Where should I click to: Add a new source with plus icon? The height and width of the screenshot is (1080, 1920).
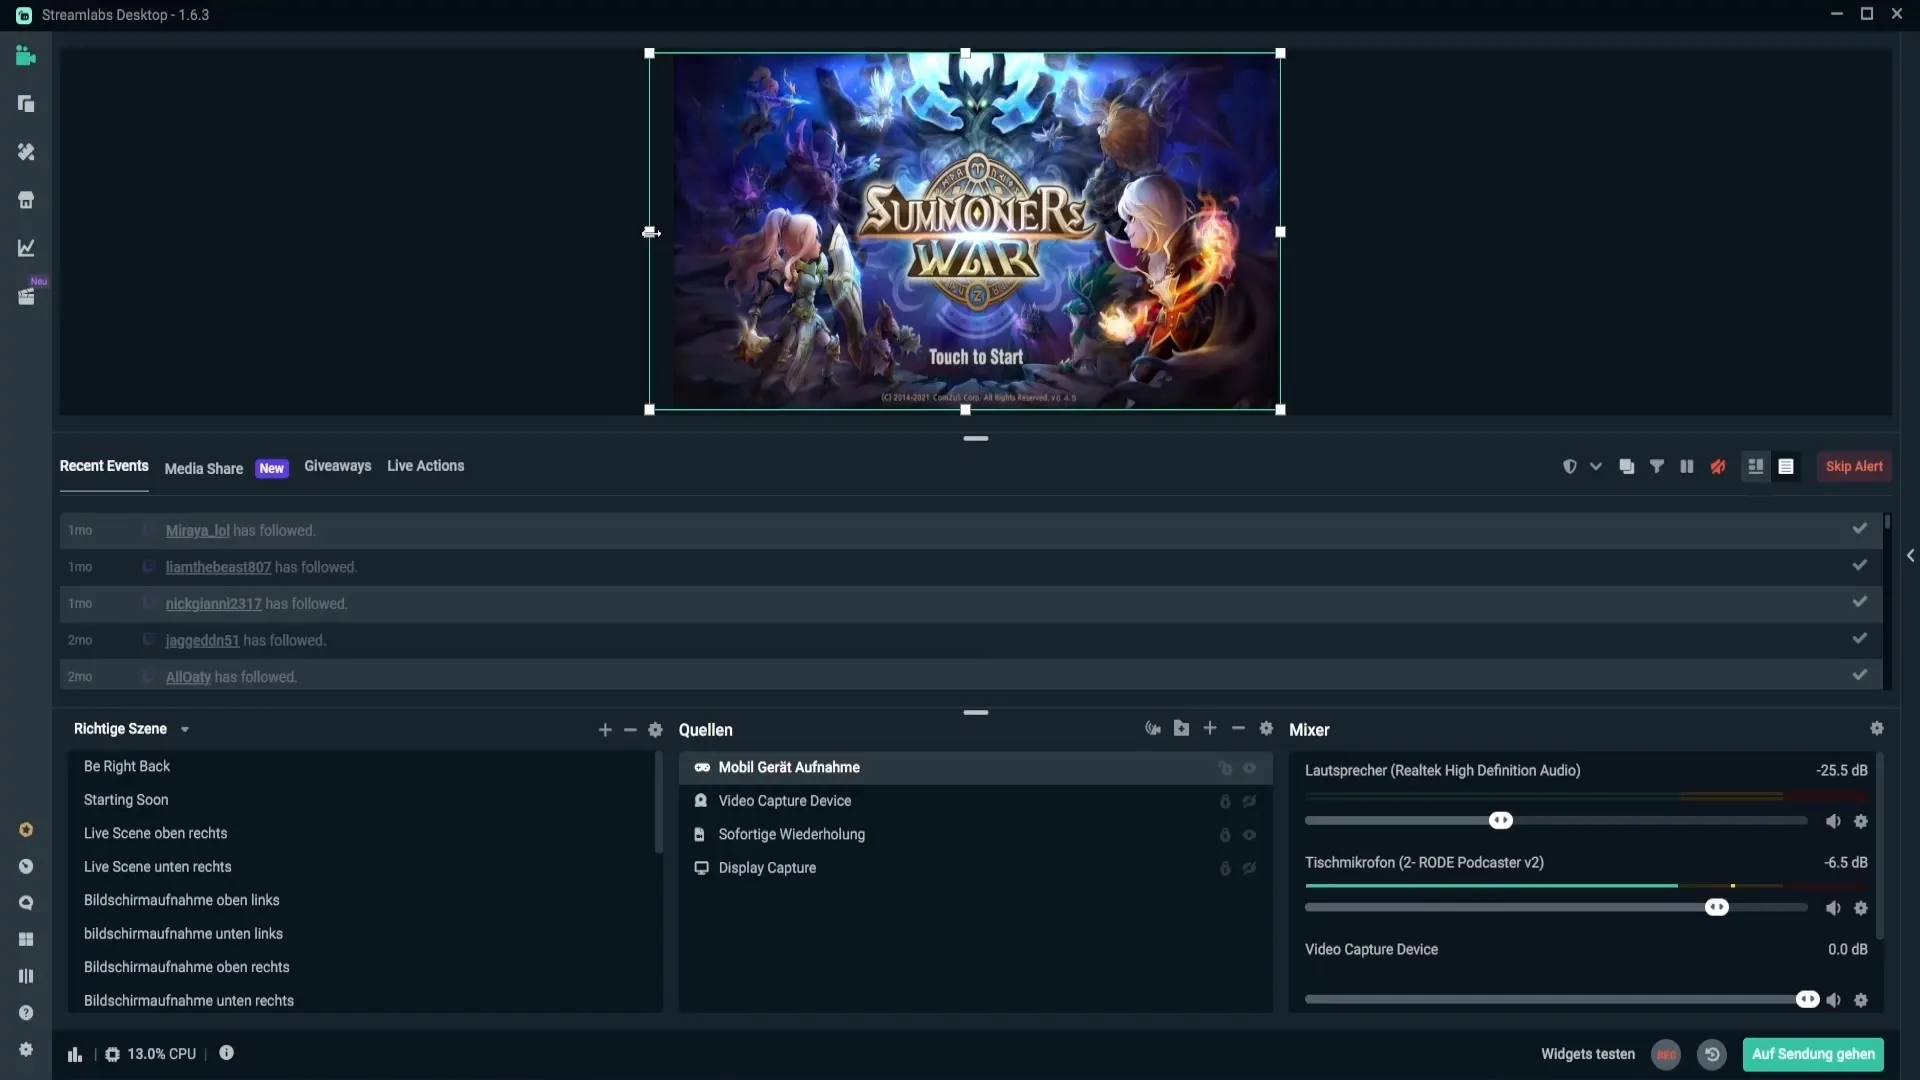[1210, 728]
